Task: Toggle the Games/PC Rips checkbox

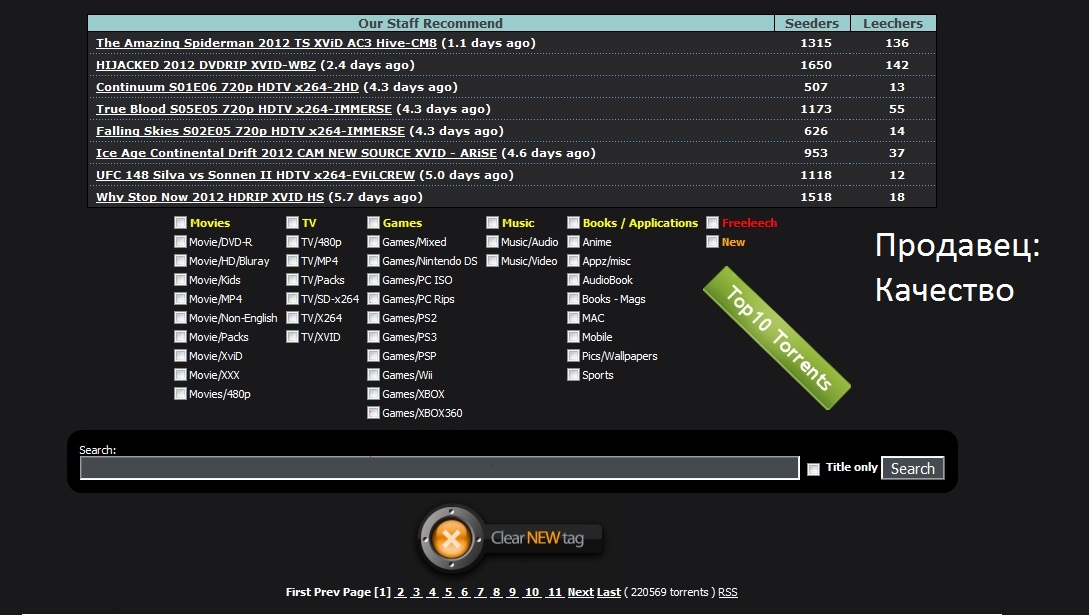Action: 374,298
